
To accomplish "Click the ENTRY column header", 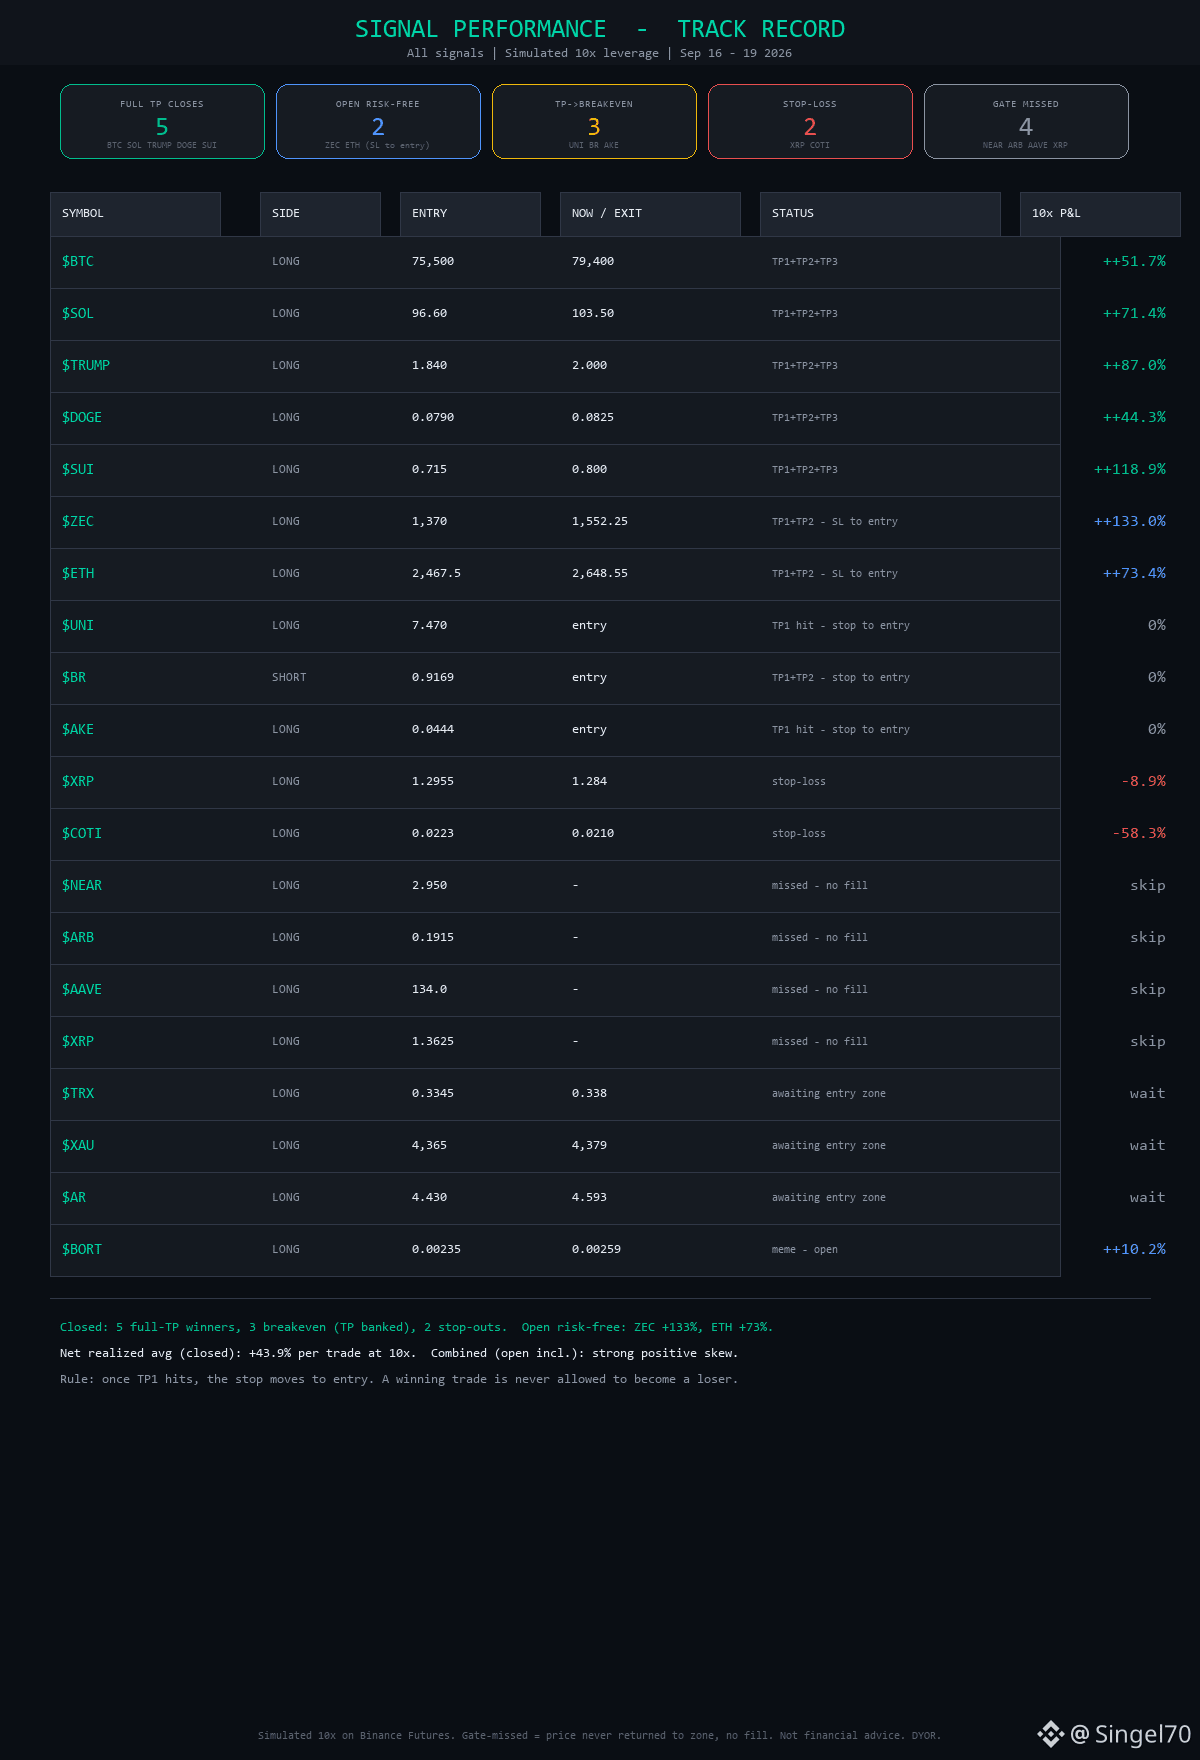I will pos(470,214).
